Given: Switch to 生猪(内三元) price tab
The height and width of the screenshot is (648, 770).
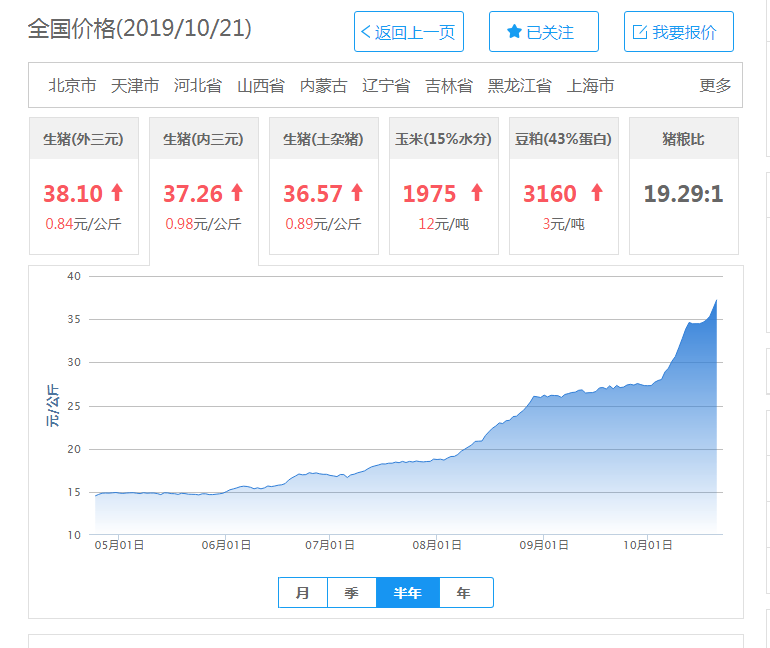Looking at the screenshot, I should tap(203, 140).
